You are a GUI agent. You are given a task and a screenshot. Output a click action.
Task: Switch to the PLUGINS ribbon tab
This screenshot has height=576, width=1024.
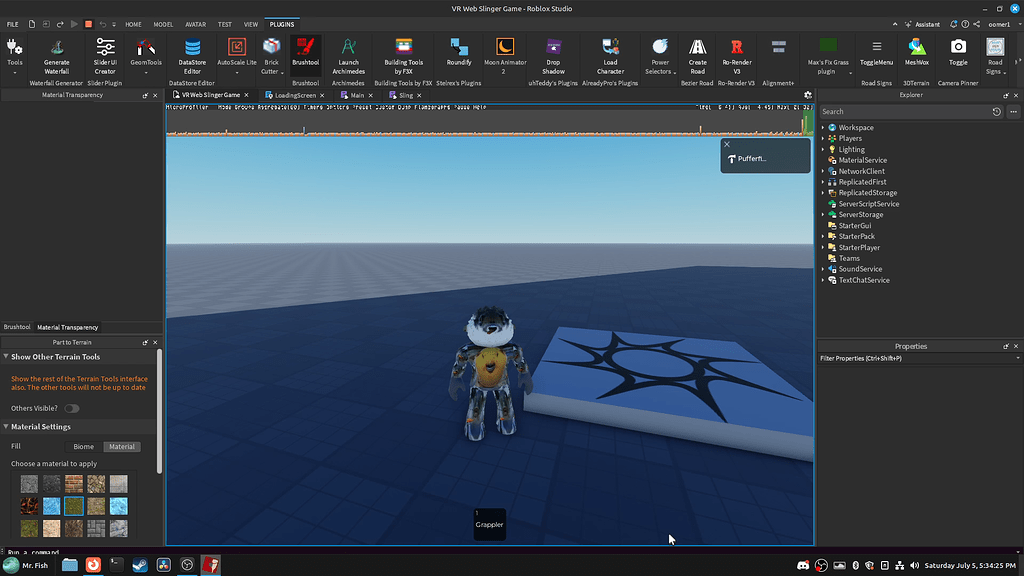pos(281,24)
